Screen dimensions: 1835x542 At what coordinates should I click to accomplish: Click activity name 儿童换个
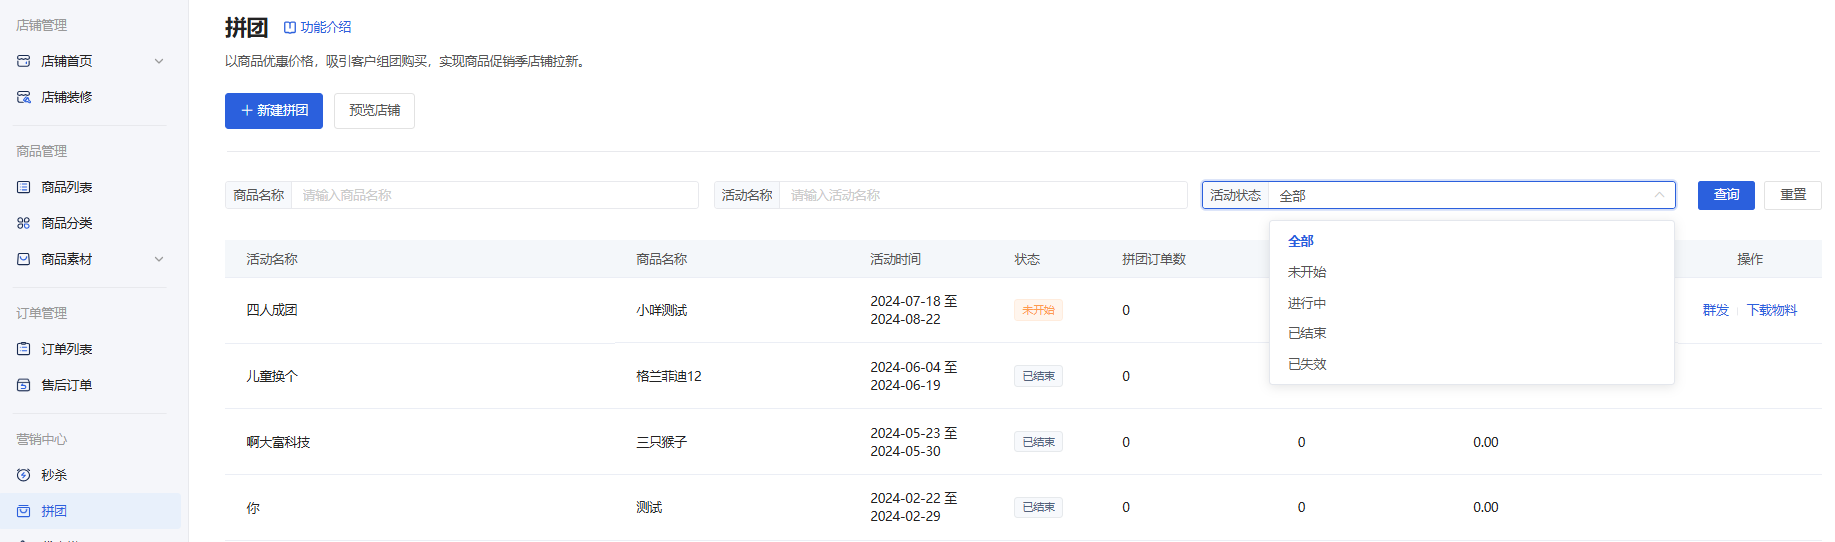pyautogui.click(x=272, y=376)
